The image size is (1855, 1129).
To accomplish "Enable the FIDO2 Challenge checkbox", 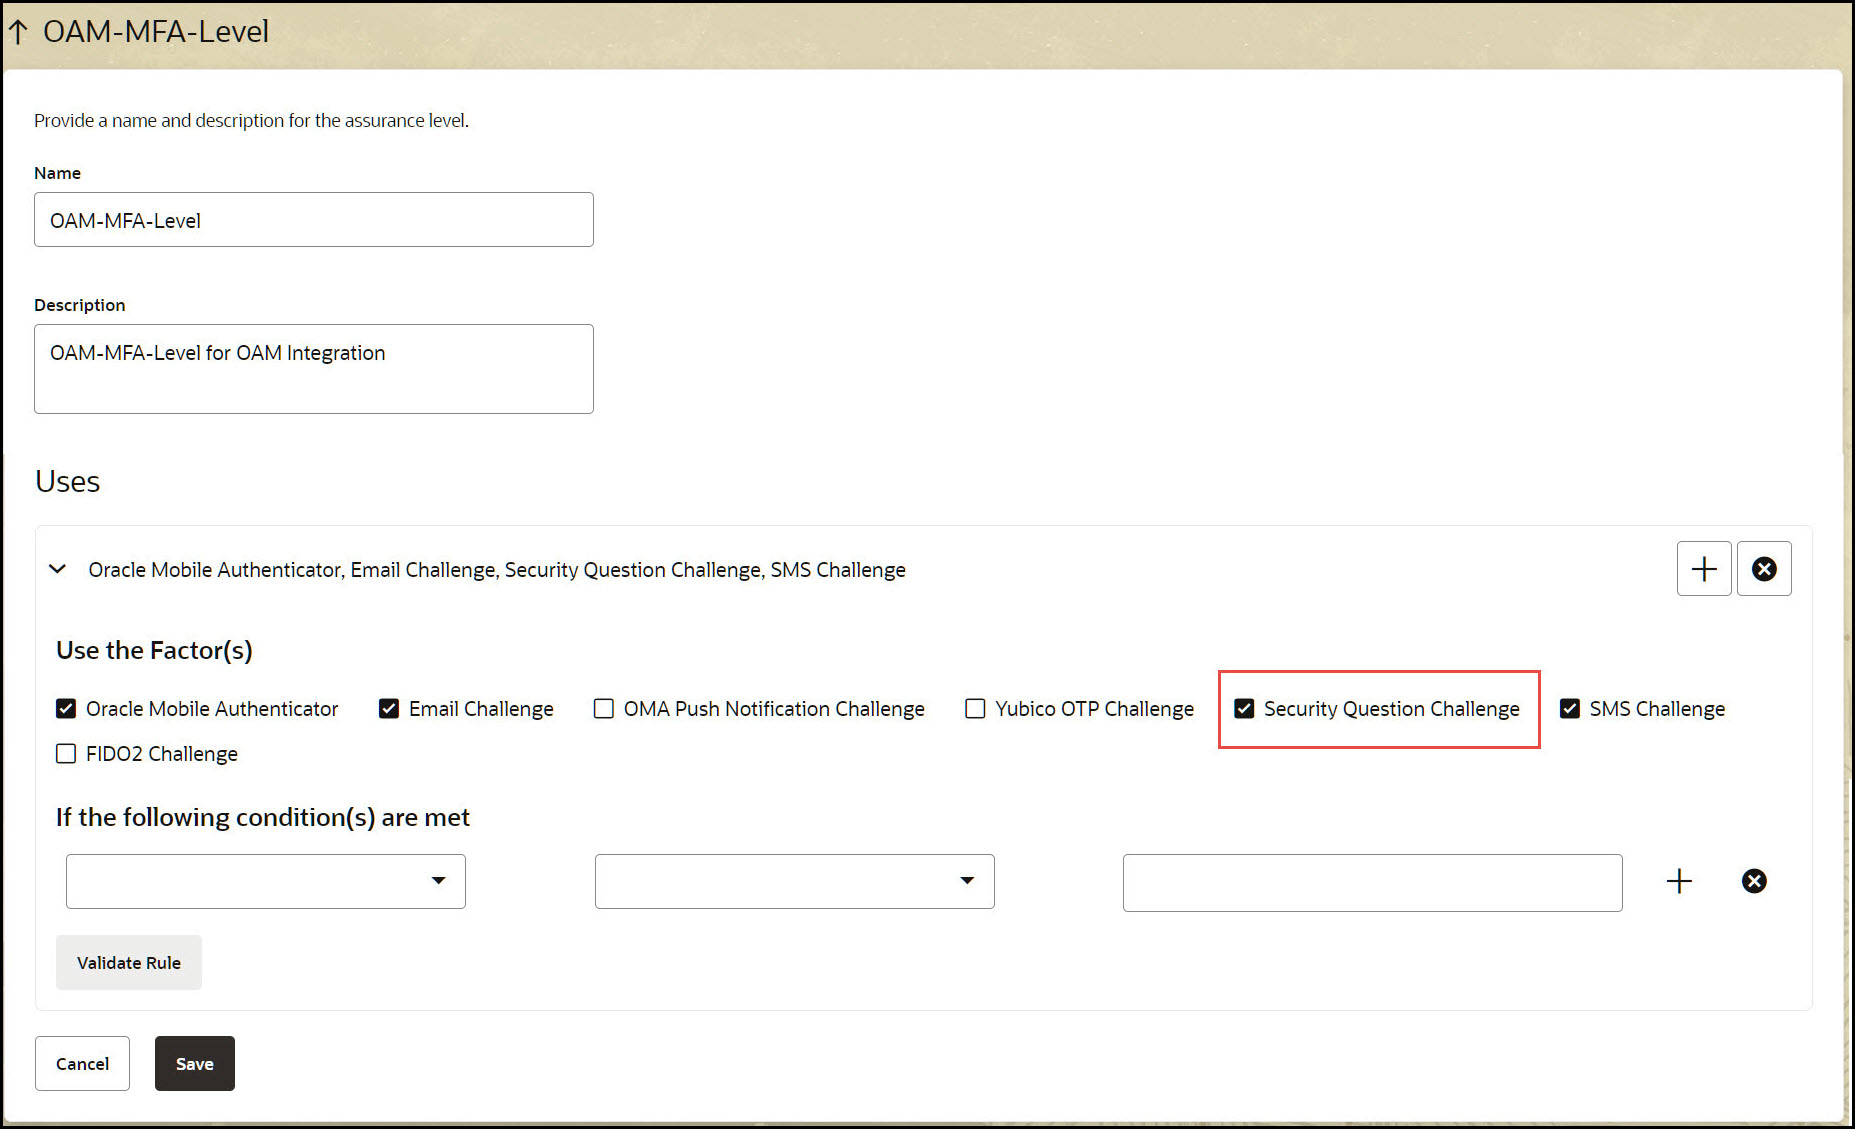I will coord(66,754).
